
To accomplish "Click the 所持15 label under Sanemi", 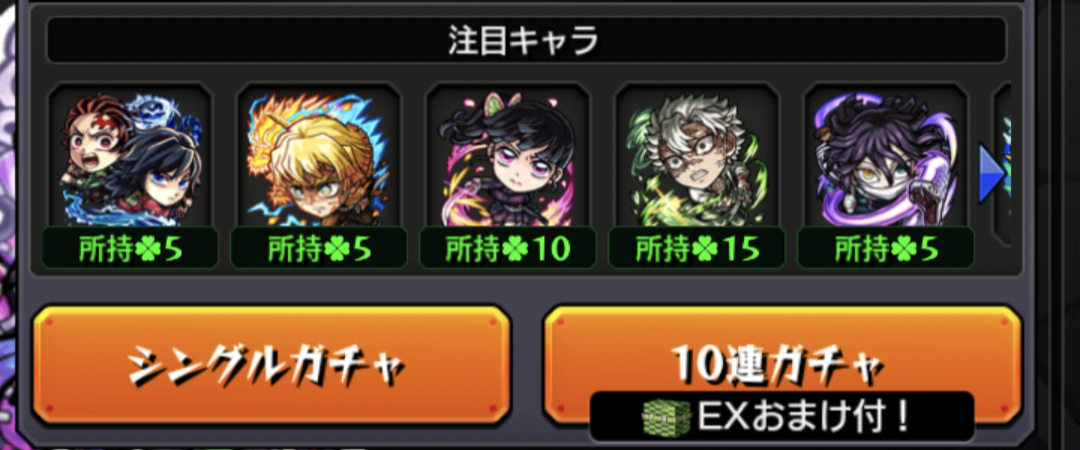I will coord(696,248).
